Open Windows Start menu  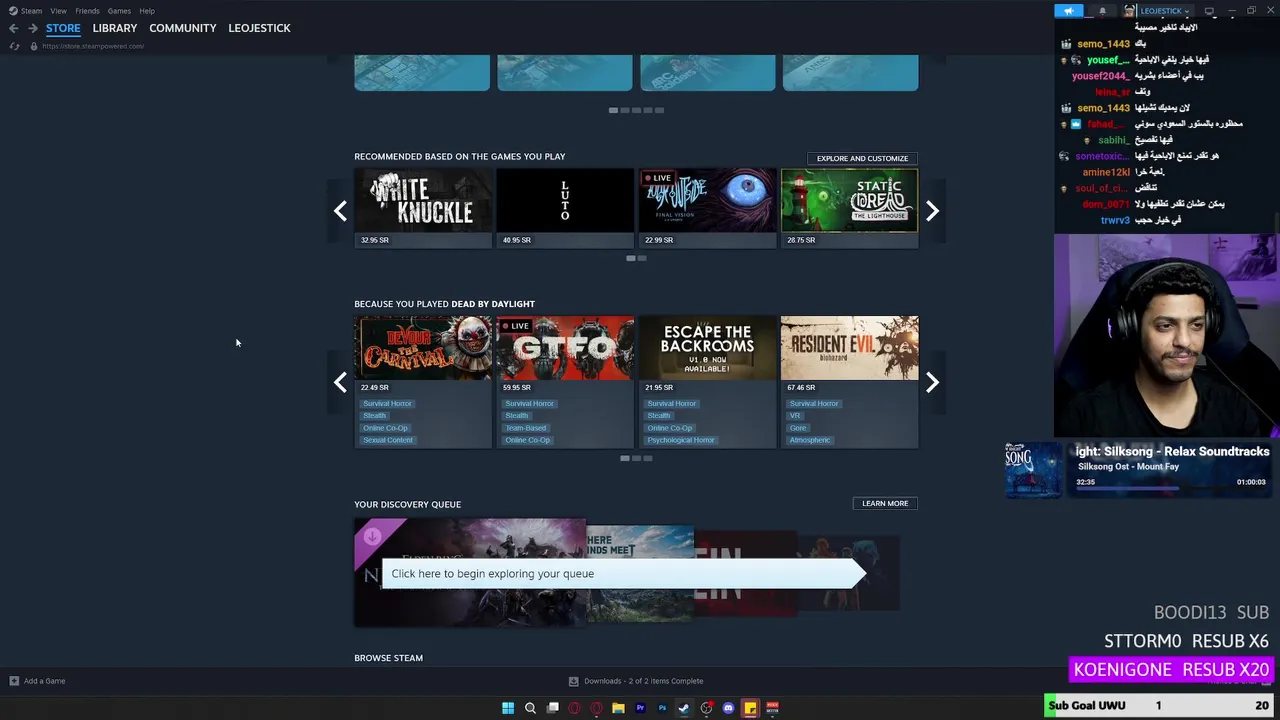(508, 708)
